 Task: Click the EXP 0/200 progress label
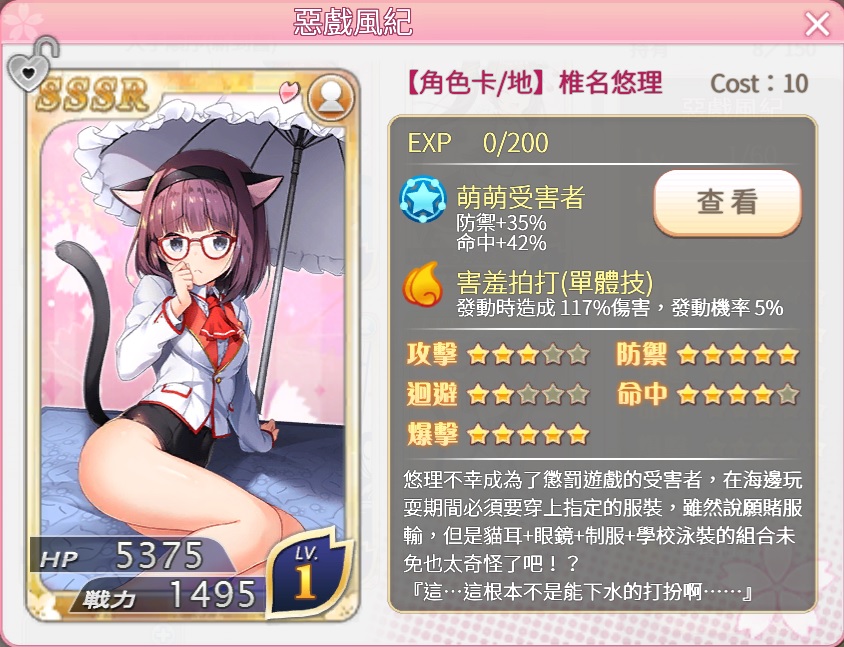[478, 143]
